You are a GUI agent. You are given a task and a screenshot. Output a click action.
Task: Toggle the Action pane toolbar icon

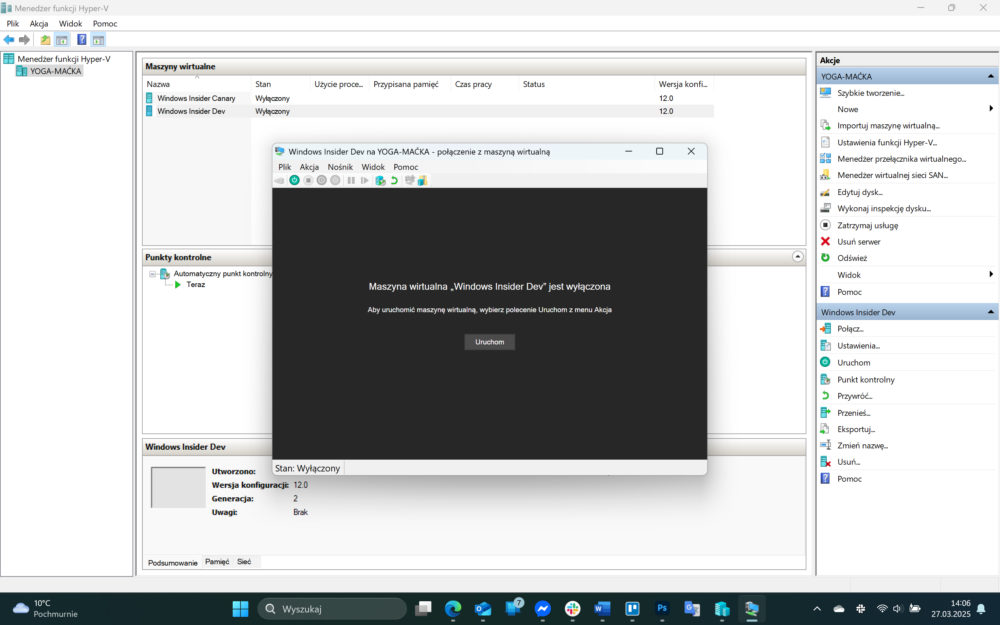(98, 40)
